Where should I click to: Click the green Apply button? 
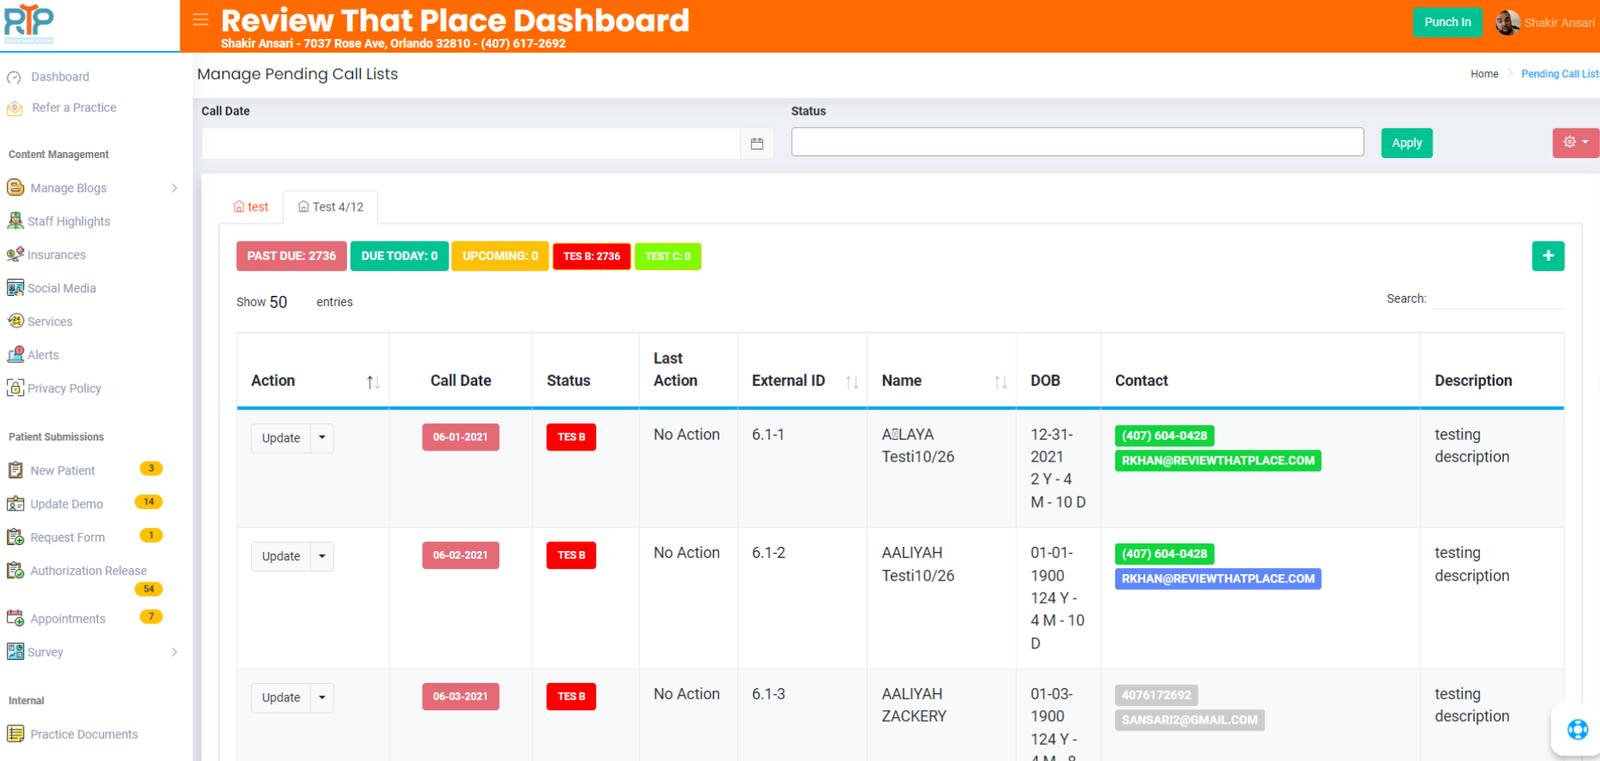point(1407,143)
